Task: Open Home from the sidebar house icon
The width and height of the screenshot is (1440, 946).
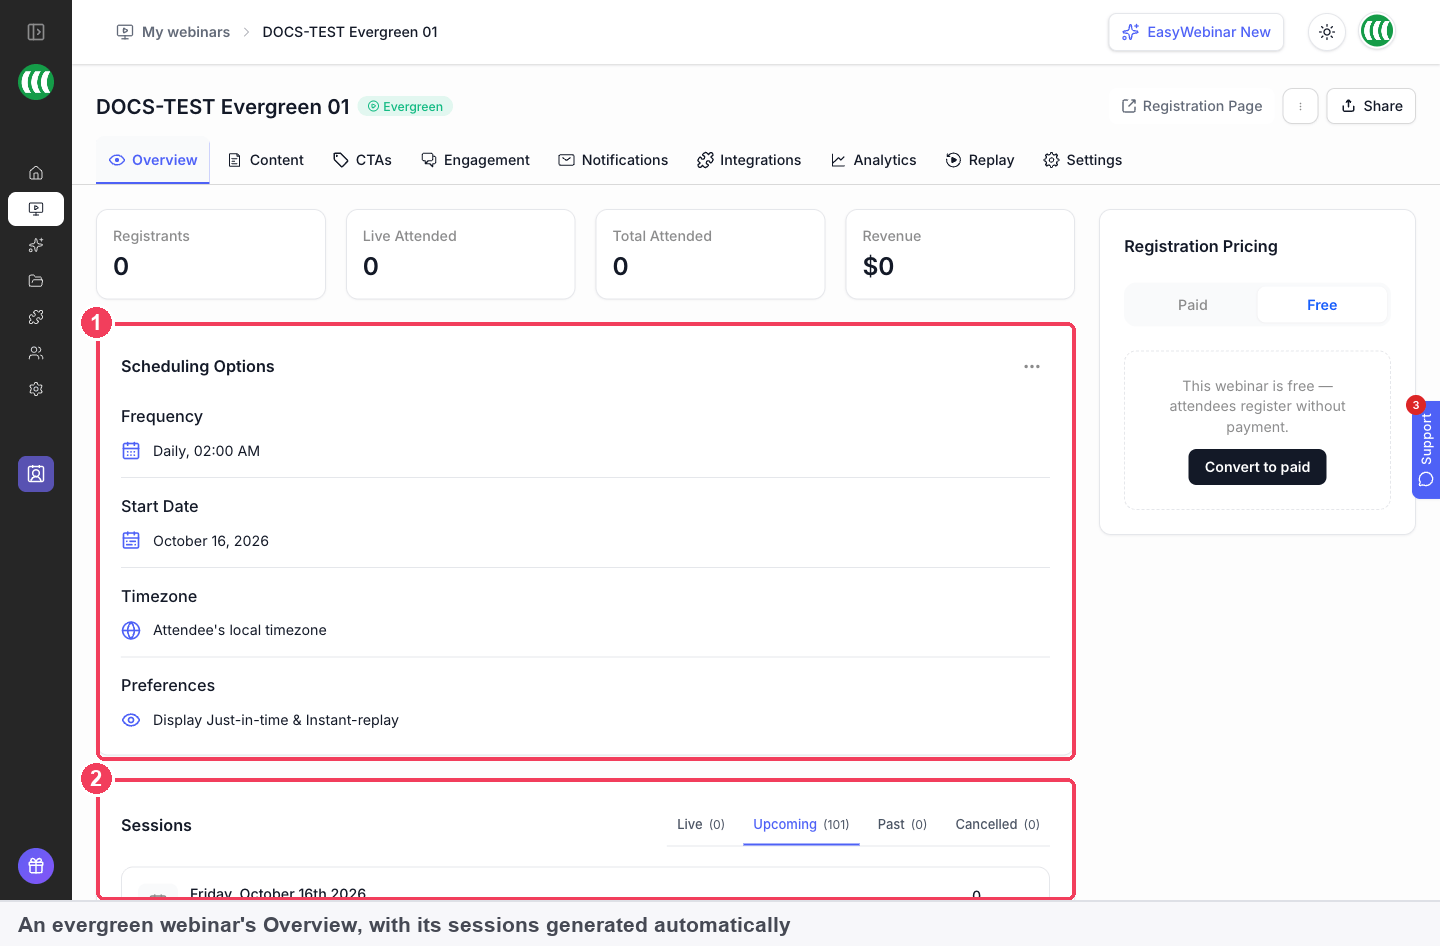Action: (x=36, y=173)
